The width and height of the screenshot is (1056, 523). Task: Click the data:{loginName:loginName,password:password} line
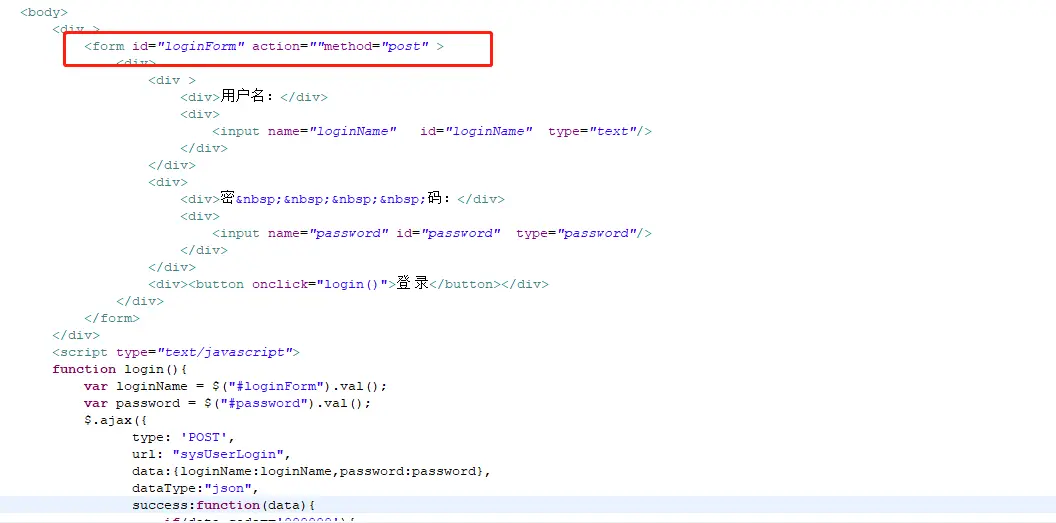[311, 471]
